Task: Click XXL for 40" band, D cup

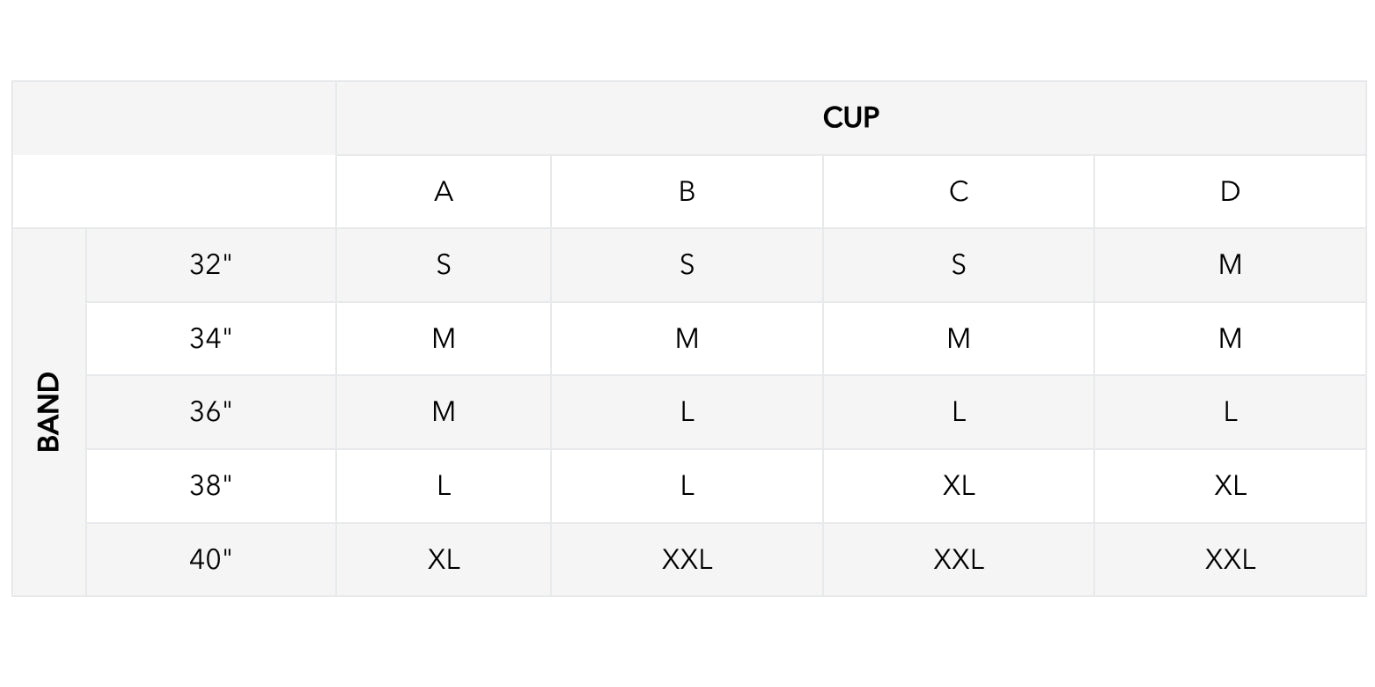Action: click(1230, 560)
